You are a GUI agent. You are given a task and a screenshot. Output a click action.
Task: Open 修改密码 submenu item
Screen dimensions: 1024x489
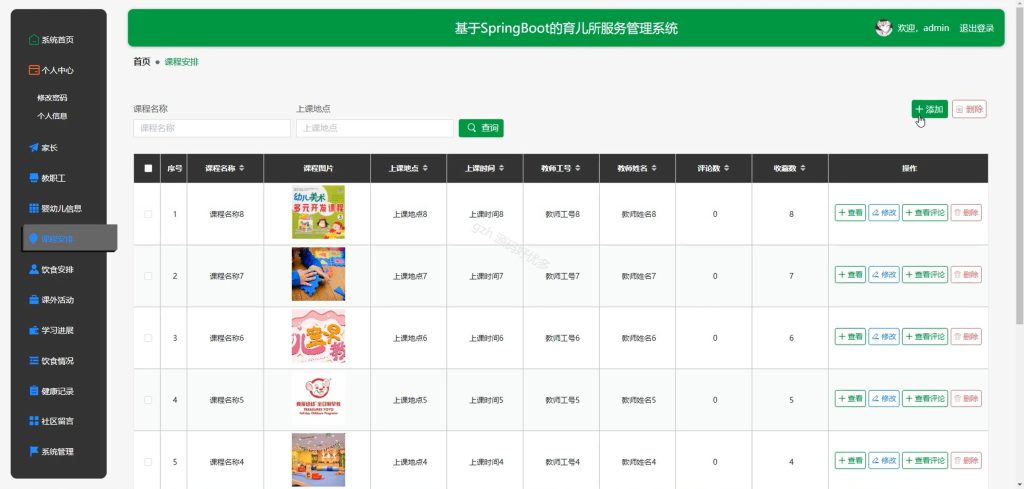(52, 98)
